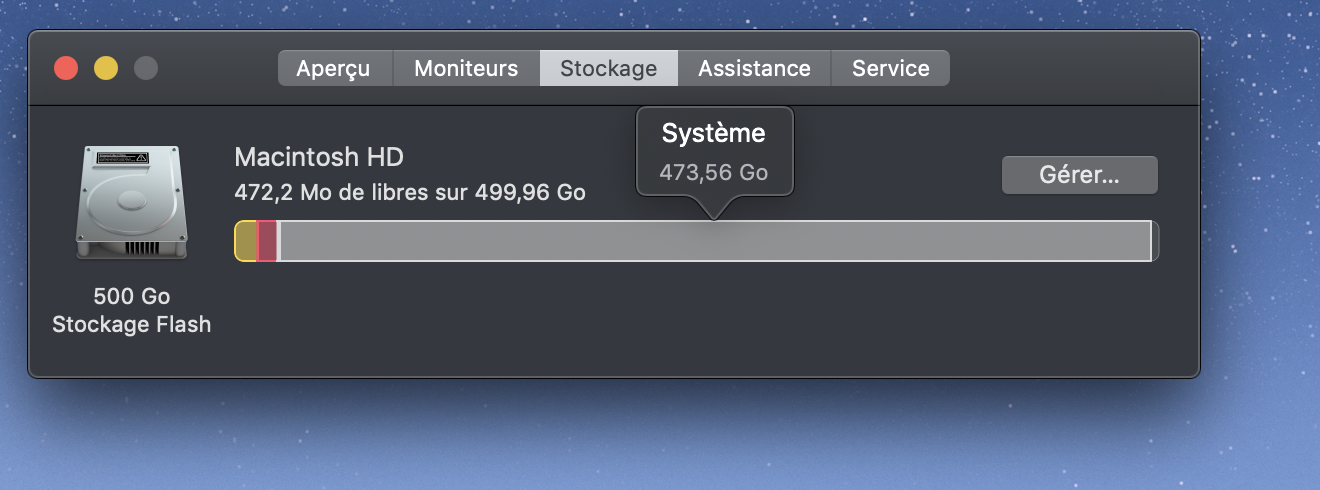Click the grayed-out zoom window button

point(146,68)
